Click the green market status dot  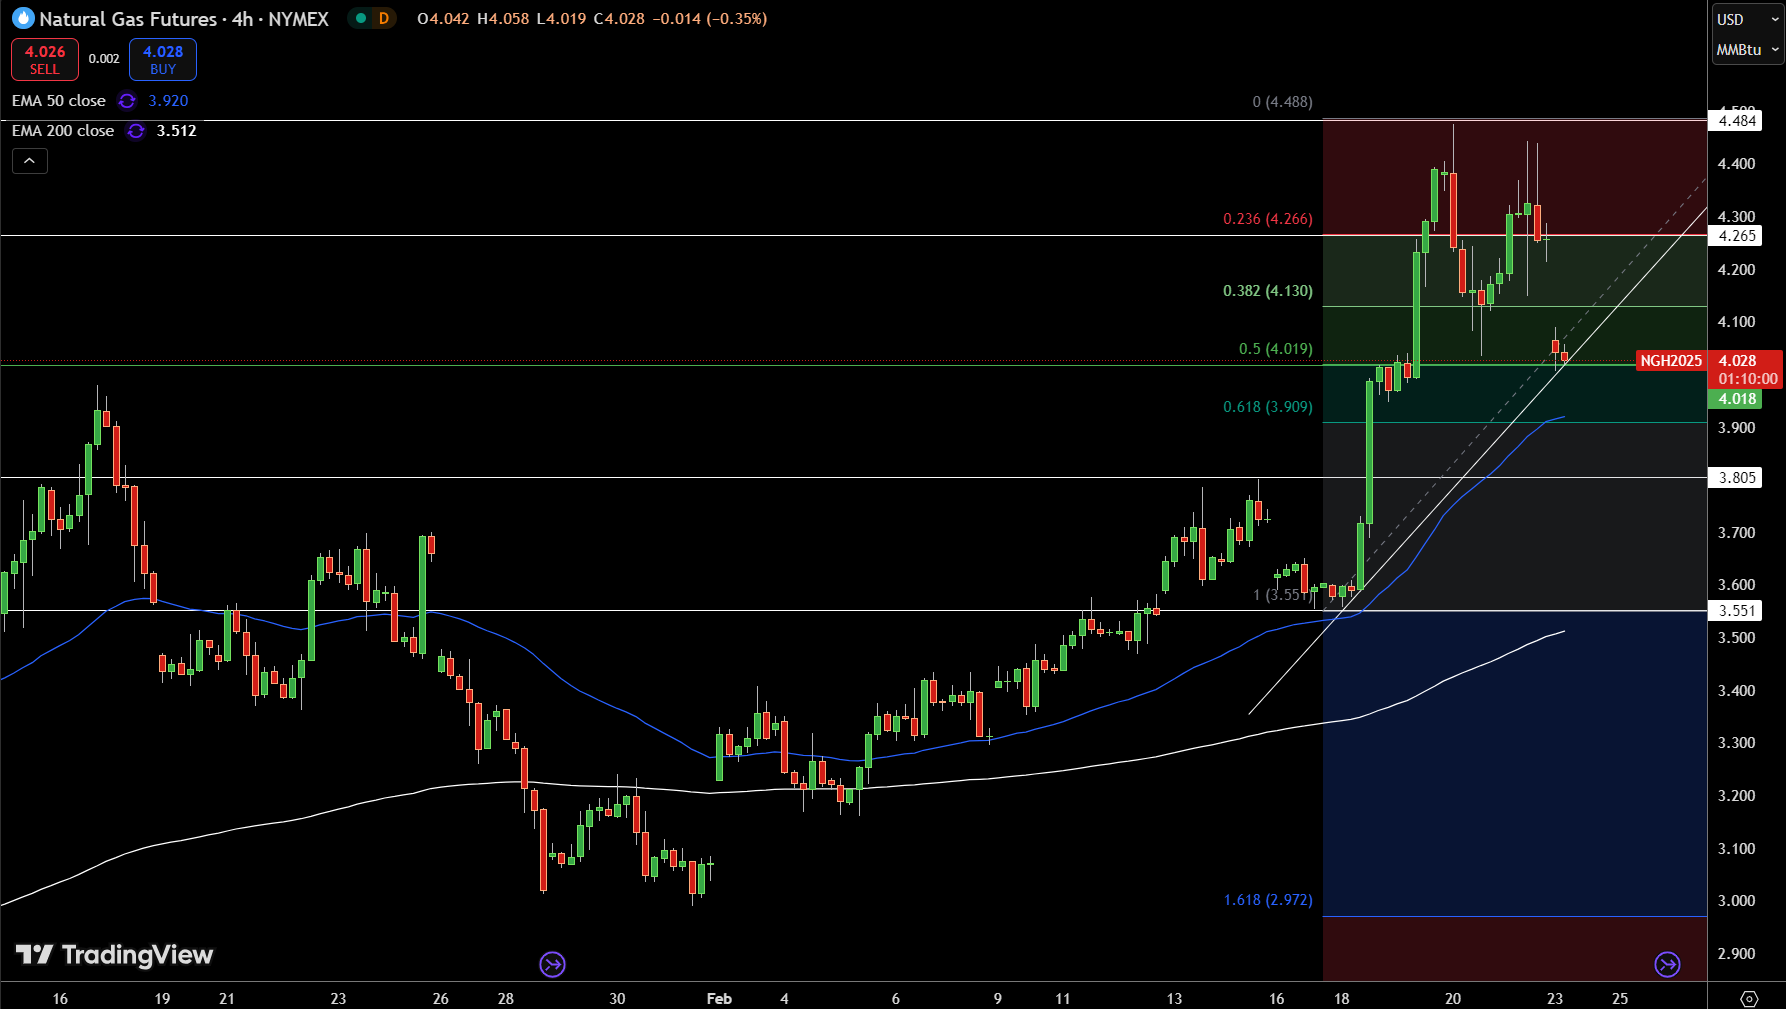click(x=361, y=18)
